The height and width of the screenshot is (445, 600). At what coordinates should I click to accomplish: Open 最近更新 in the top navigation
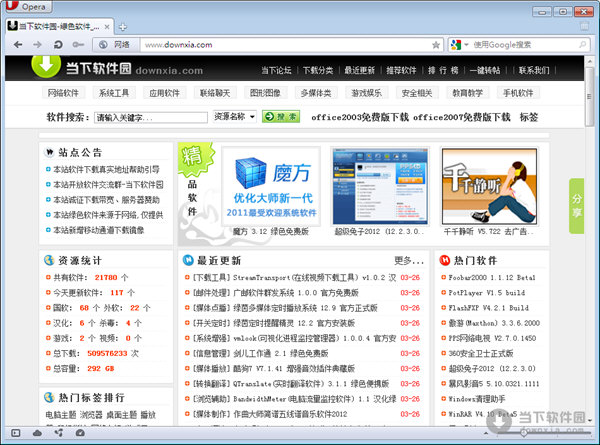coord(359,70)
